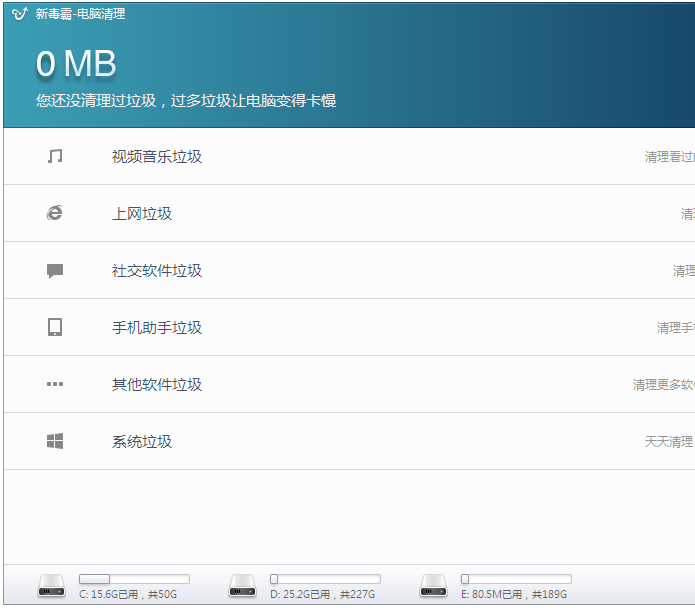Open the 上网垃圾 category label

tap(142, 213)
